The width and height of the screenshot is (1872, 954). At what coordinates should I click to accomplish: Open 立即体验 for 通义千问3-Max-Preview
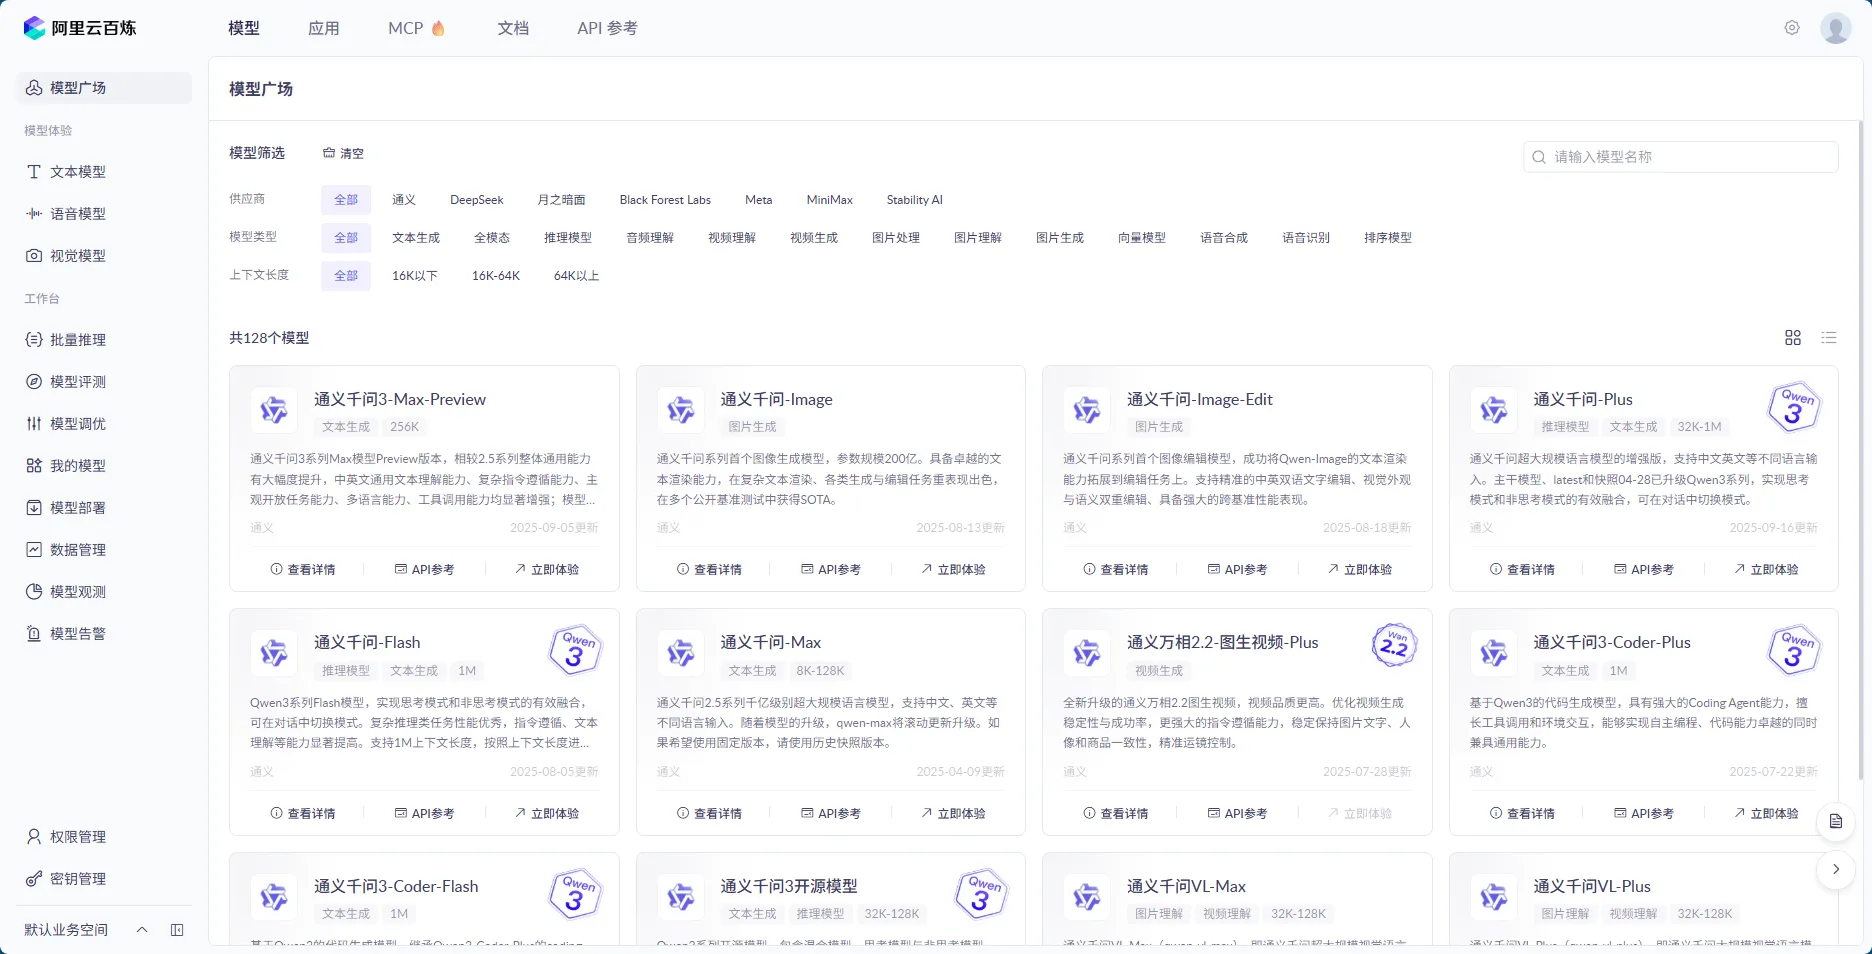point(547,569)
